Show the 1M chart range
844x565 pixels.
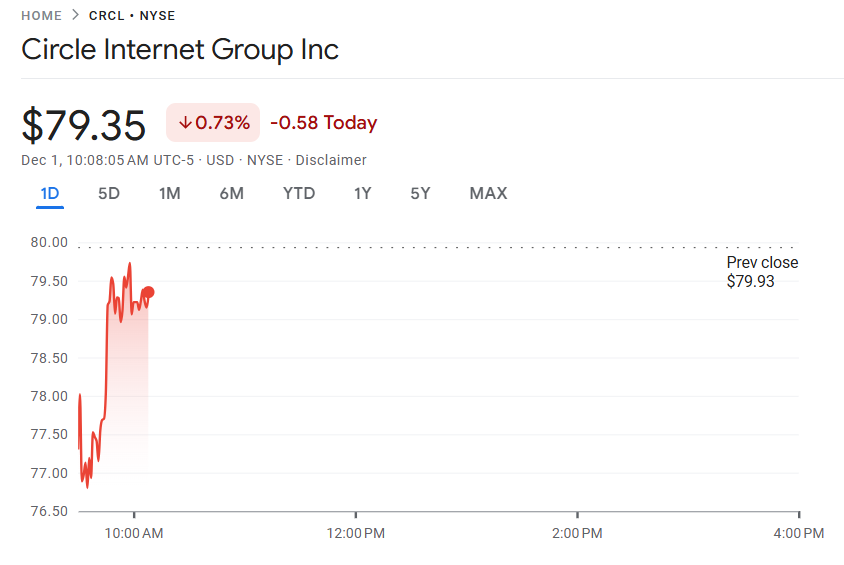(170, 193)
